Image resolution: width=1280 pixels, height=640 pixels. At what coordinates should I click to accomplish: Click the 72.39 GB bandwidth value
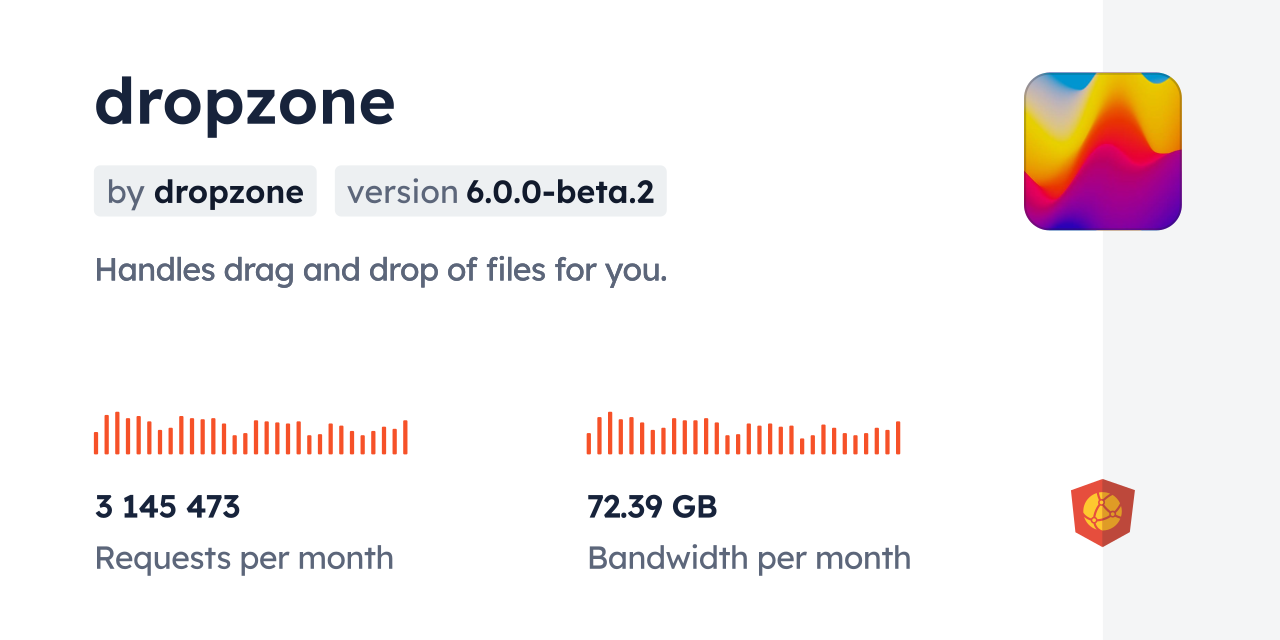pyautogui.click(x=652, y=507)
